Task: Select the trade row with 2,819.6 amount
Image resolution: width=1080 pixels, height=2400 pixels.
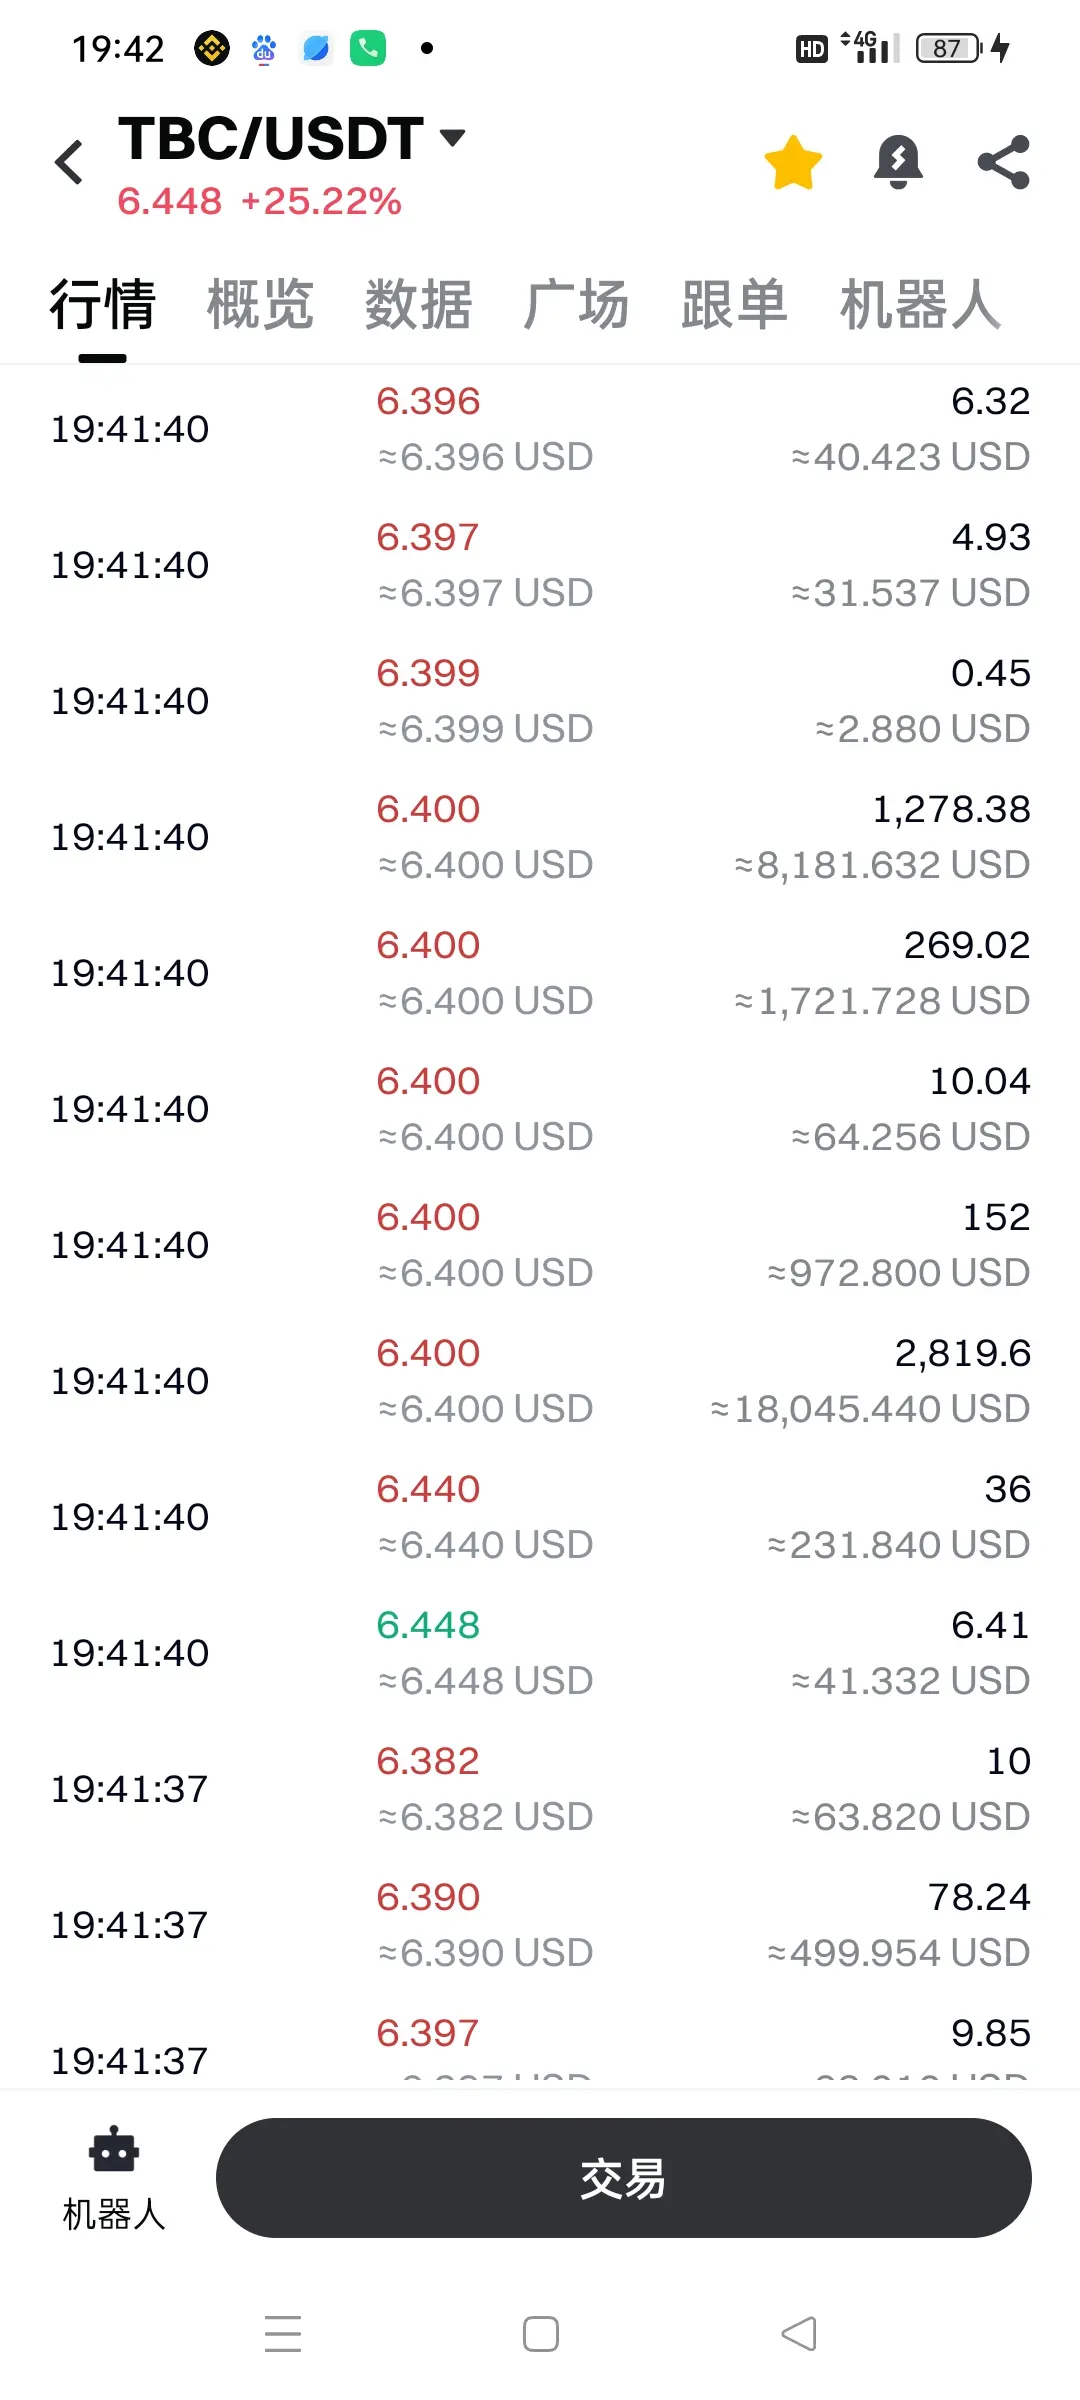Action: 540,1380
